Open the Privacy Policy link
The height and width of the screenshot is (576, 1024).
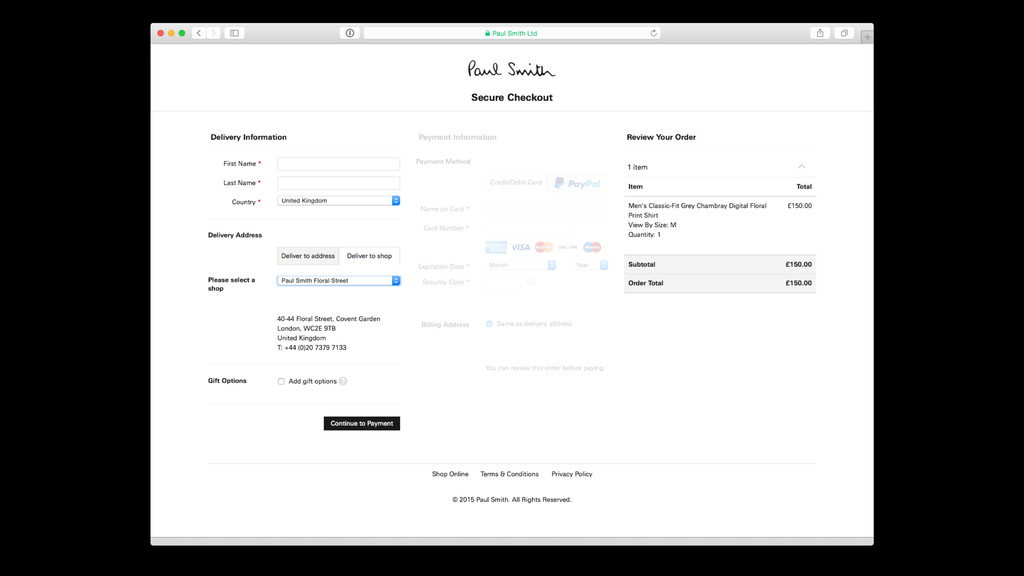point(571,474)
